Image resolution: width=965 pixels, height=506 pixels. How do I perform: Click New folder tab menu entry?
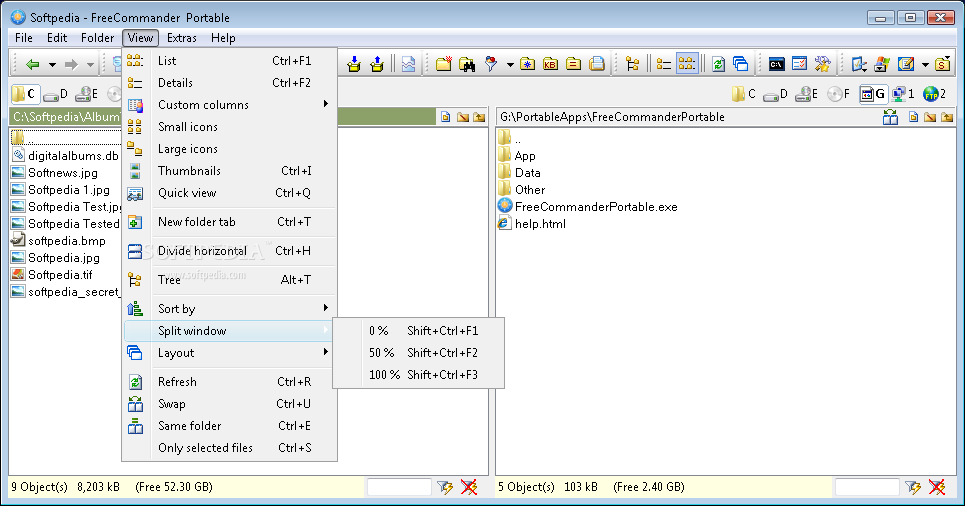[x=230, y=222]
